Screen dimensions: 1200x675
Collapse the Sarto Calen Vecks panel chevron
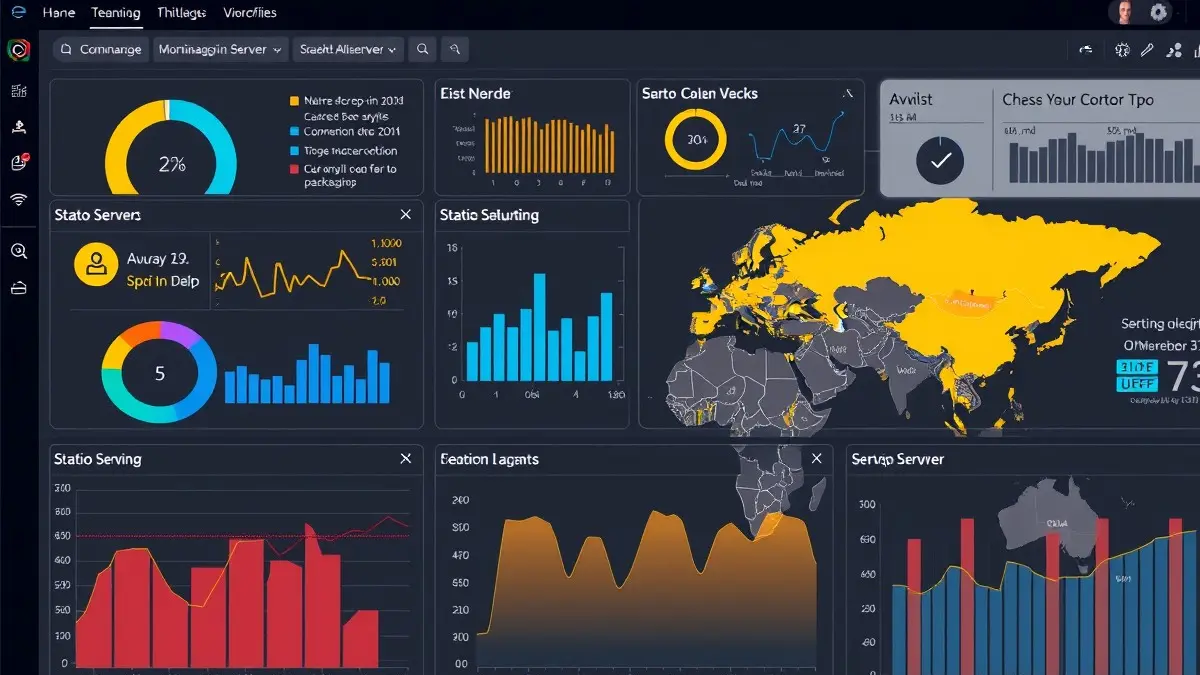click(x=848, y=94)
